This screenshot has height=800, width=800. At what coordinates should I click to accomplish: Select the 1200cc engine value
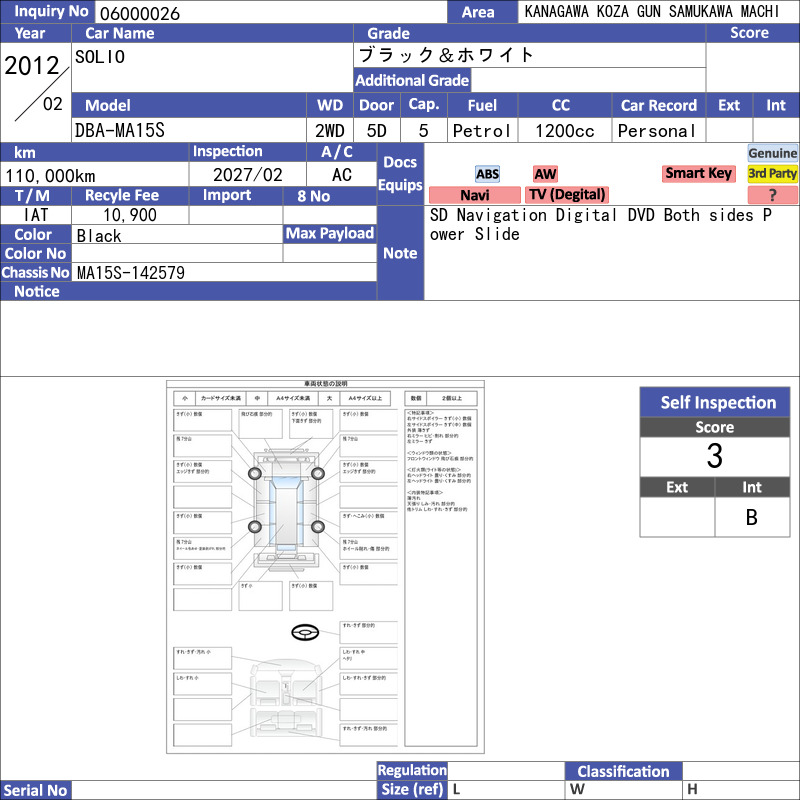coord(565,131)
